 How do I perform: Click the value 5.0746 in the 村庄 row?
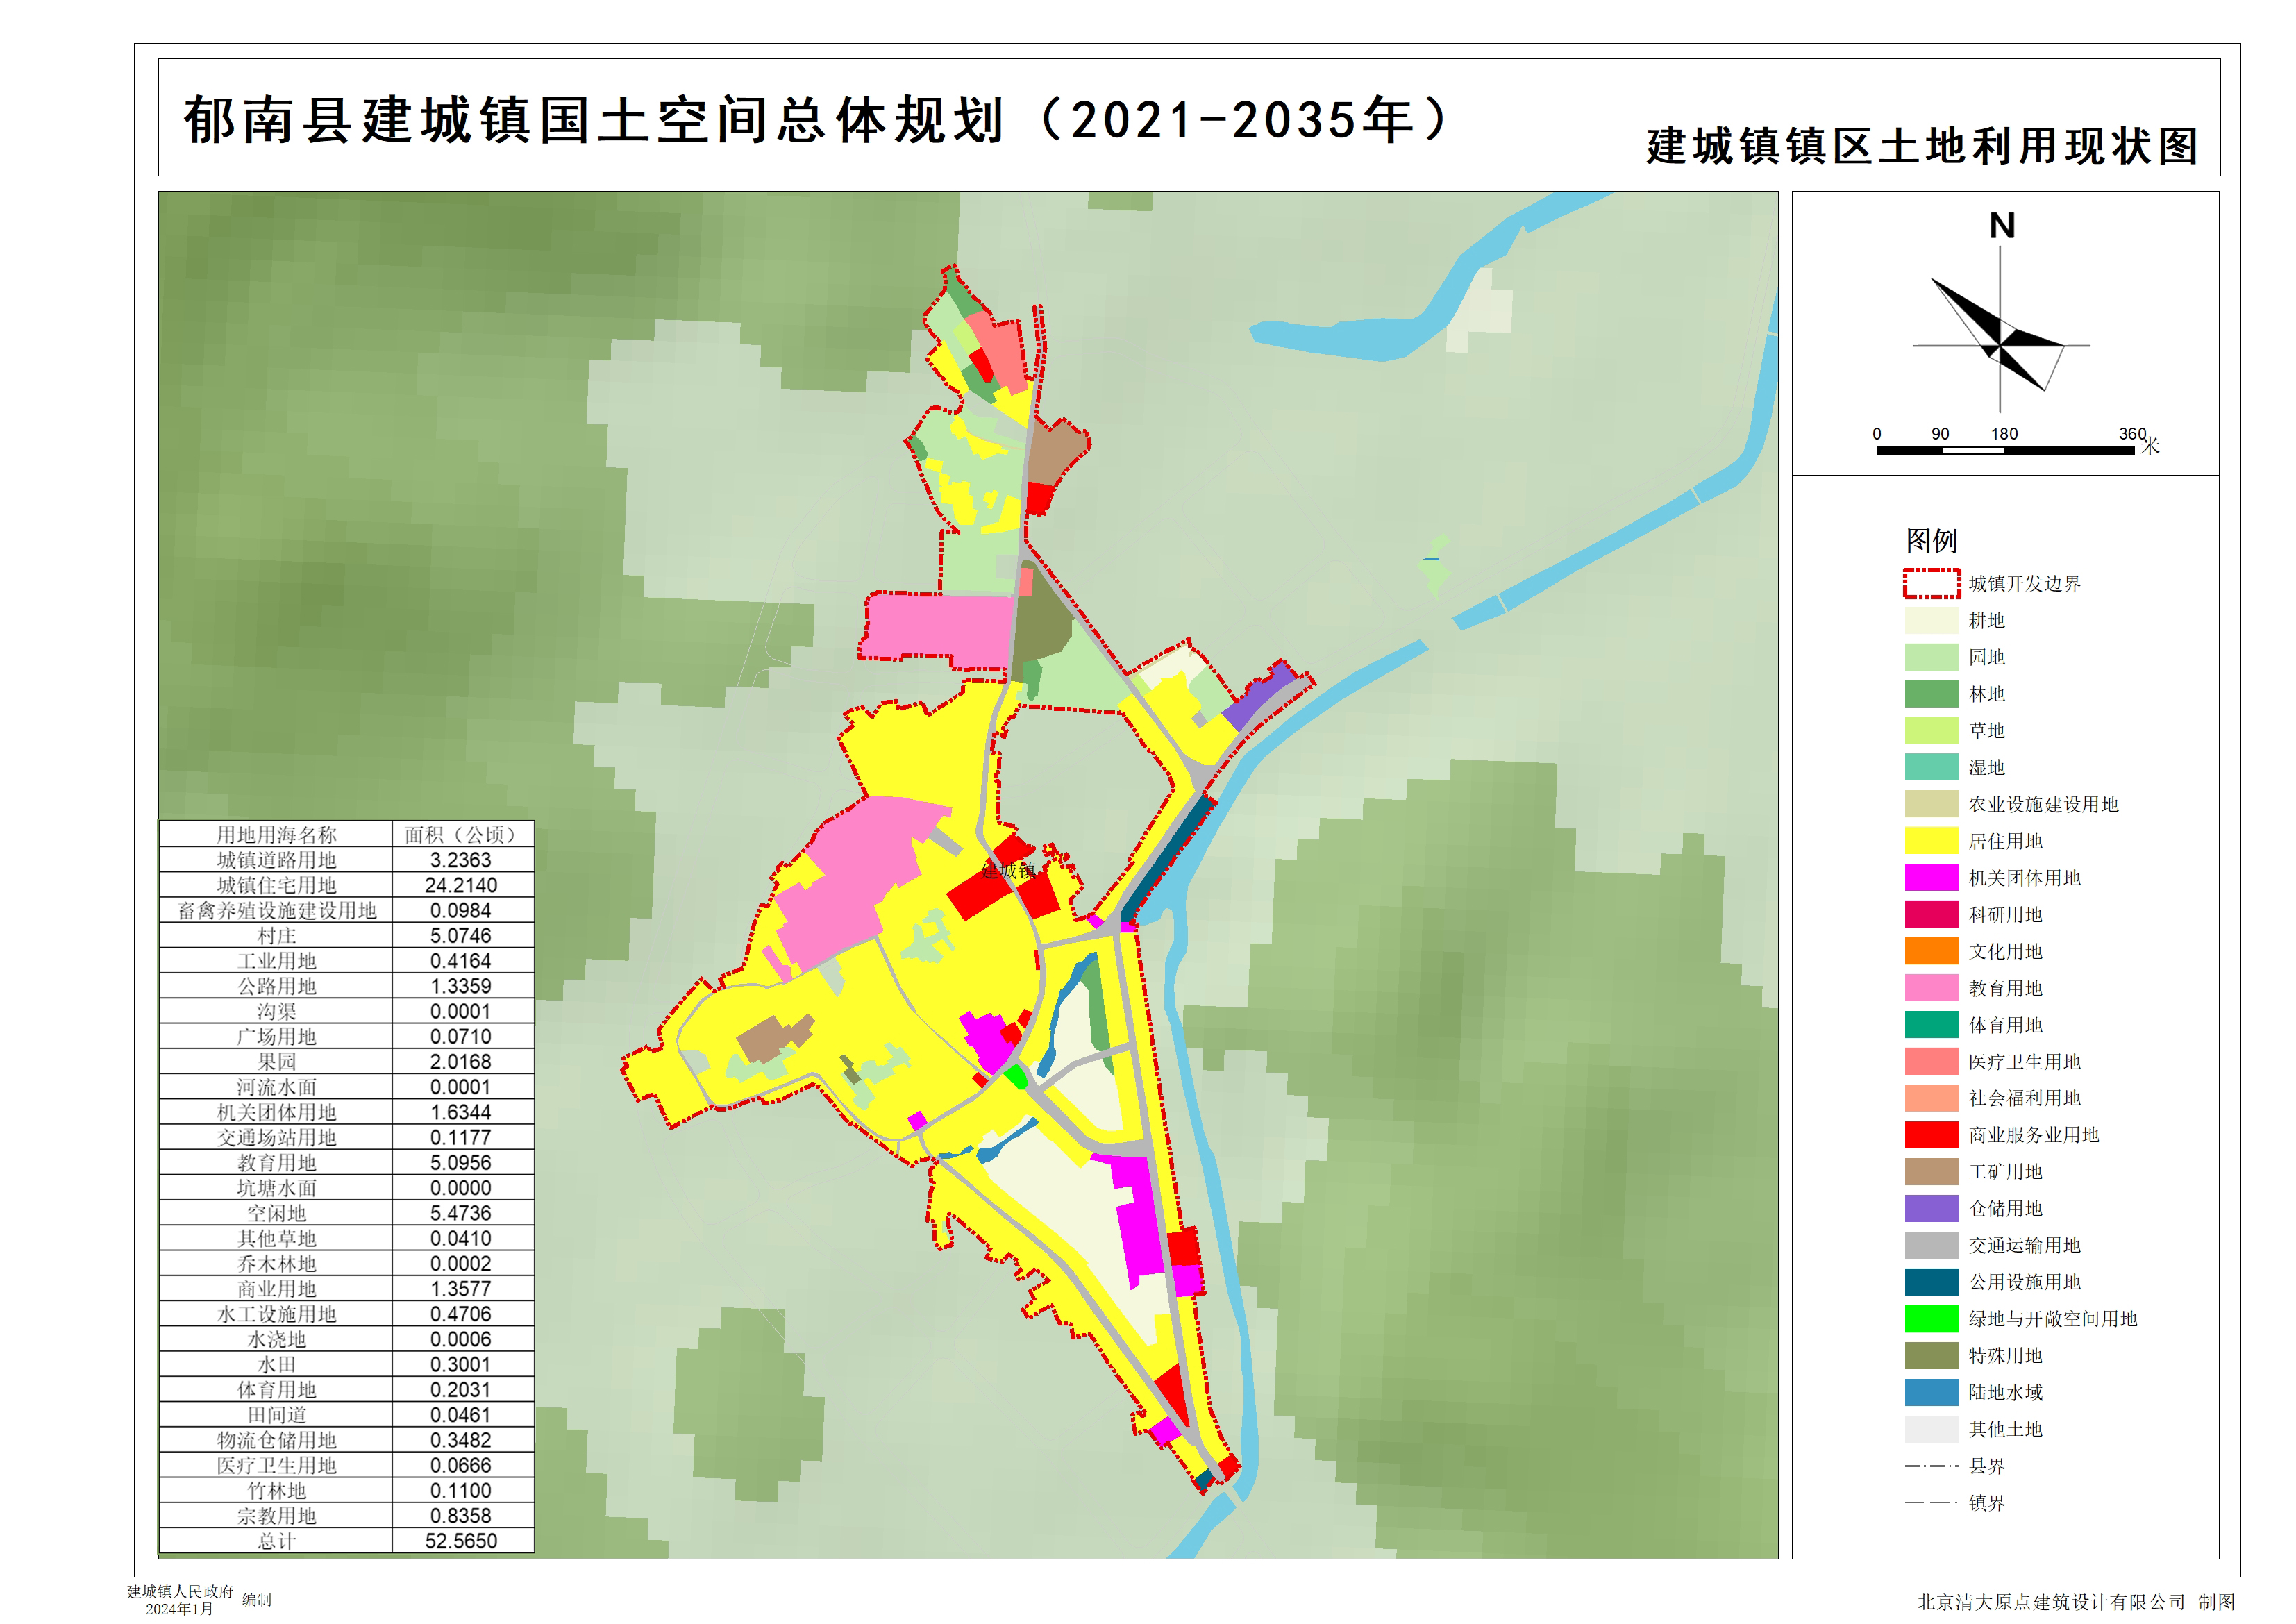461,936
